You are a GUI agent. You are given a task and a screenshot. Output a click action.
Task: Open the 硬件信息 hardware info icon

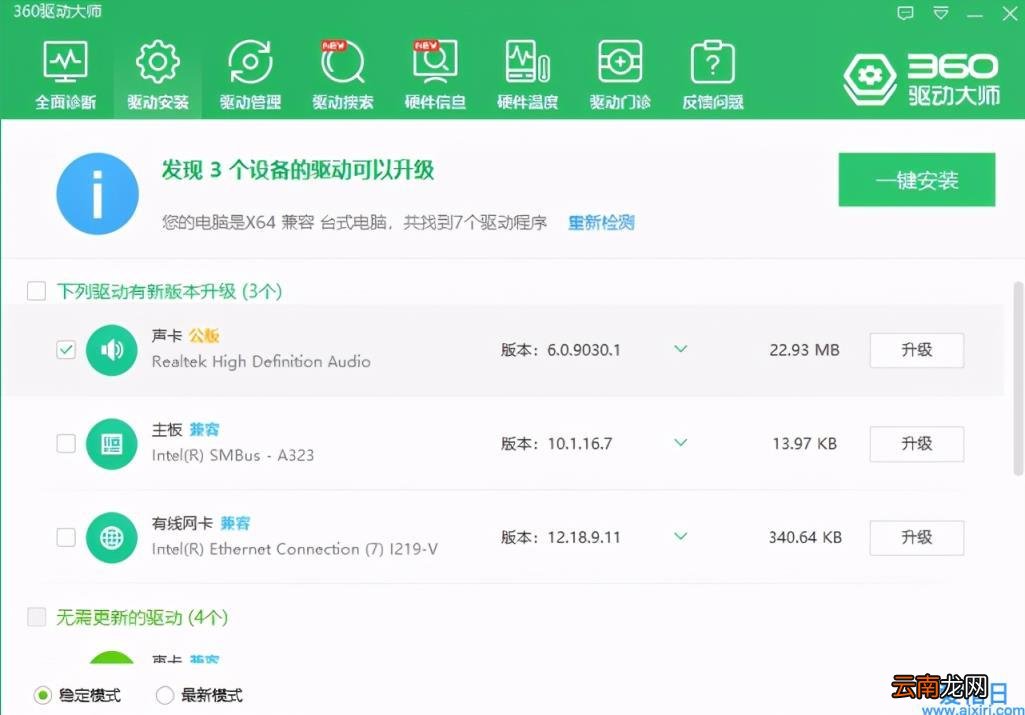tap(435, 61)
